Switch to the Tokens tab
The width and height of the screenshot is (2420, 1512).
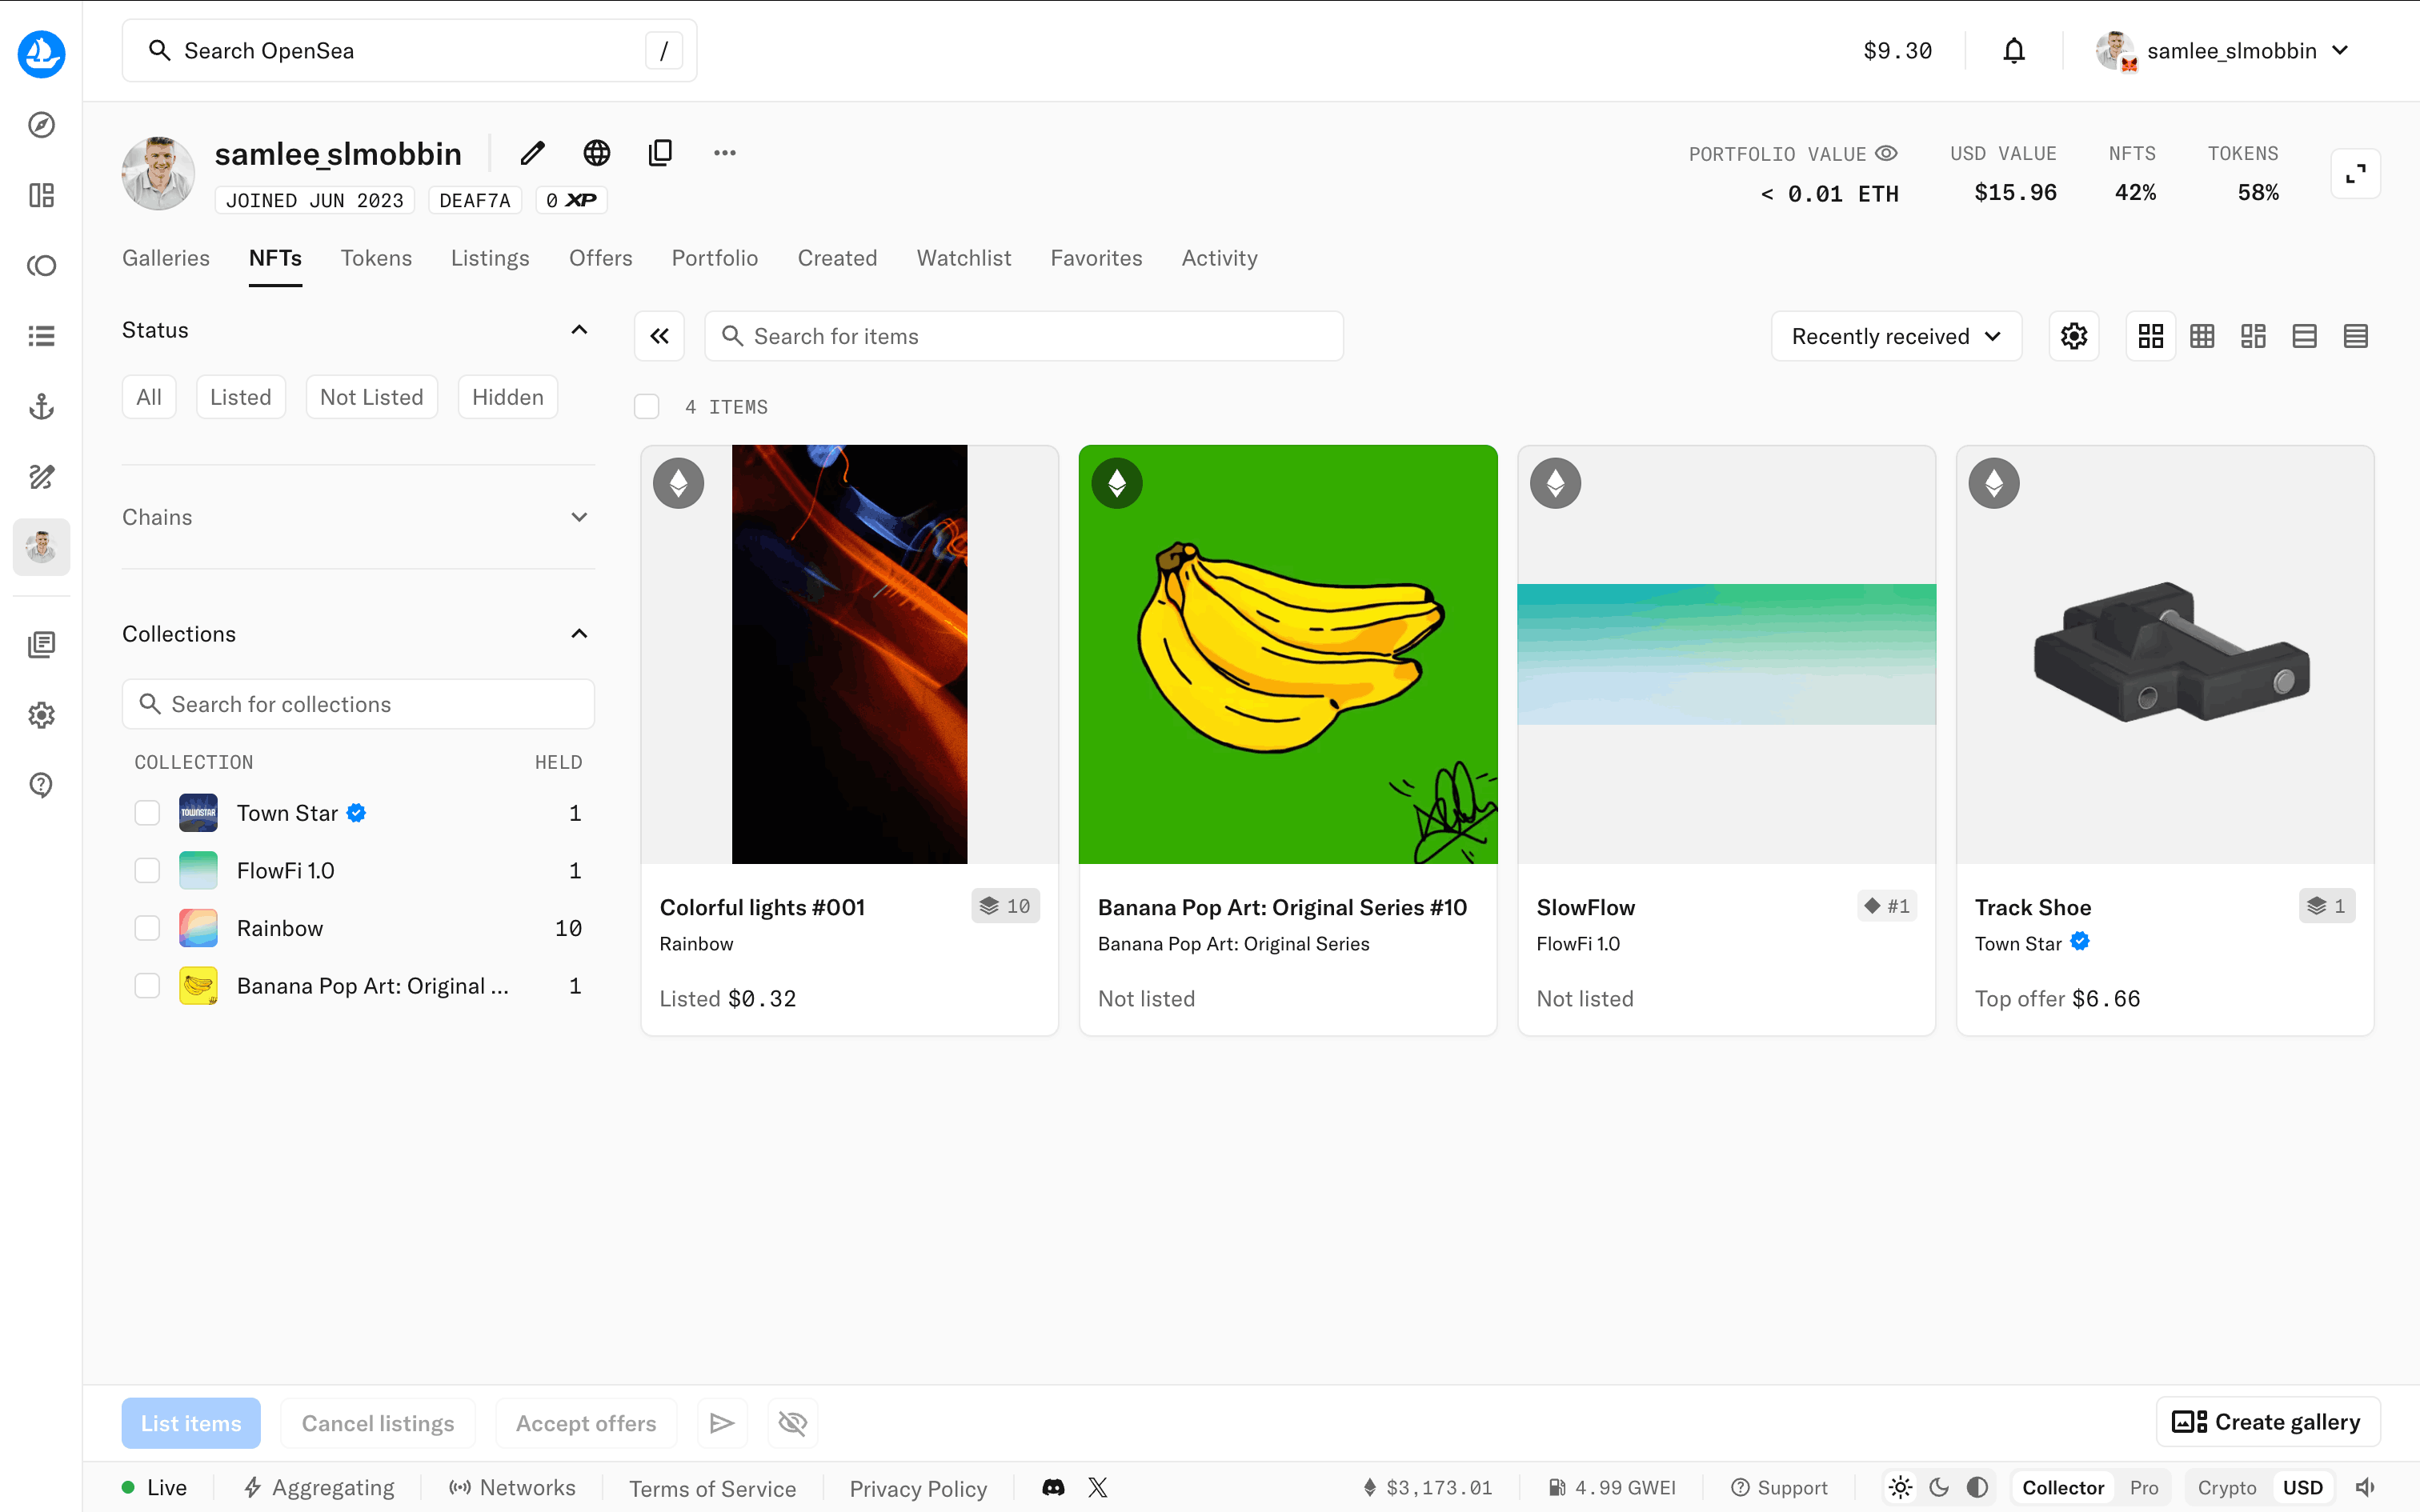tap(376, 258)
